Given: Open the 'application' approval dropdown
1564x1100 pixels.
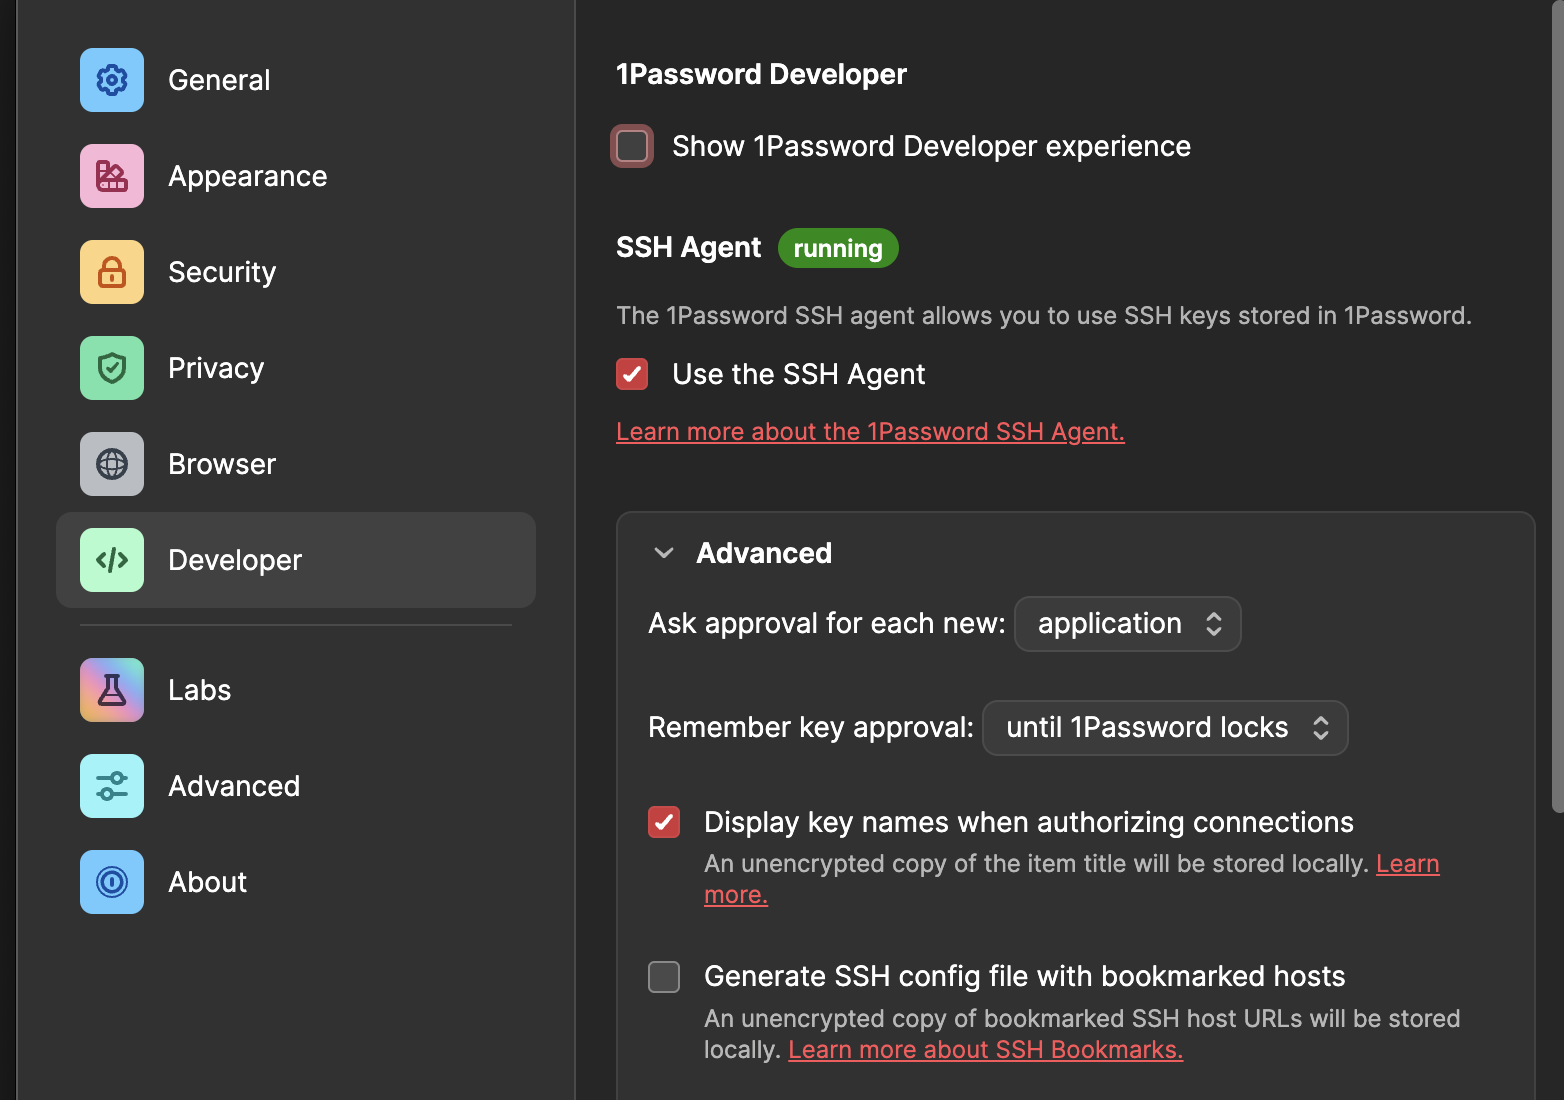Looking at the screenshot, I should (x=1127, y=624).
